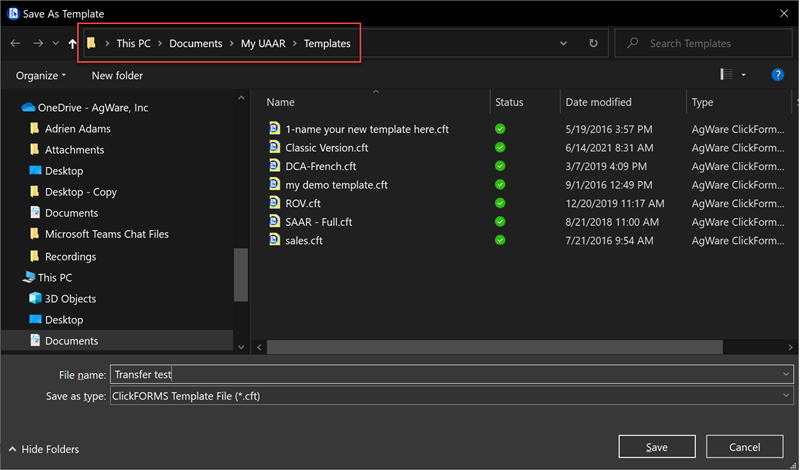Collapse the This PC tree node
Image resolution: width=800 pixels, height=470 pixels.
[10, 278]
